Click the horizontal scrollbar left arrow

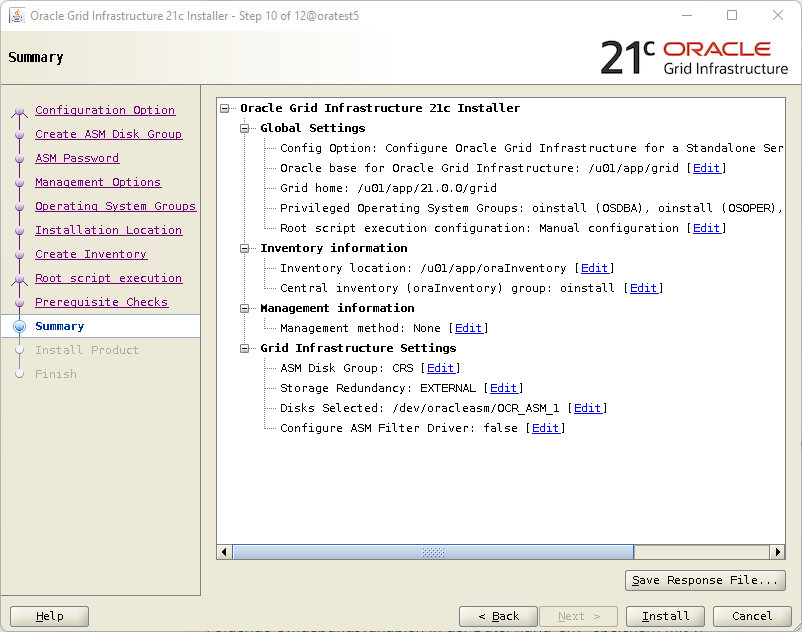pyautogui.click(x=224, y=552)
